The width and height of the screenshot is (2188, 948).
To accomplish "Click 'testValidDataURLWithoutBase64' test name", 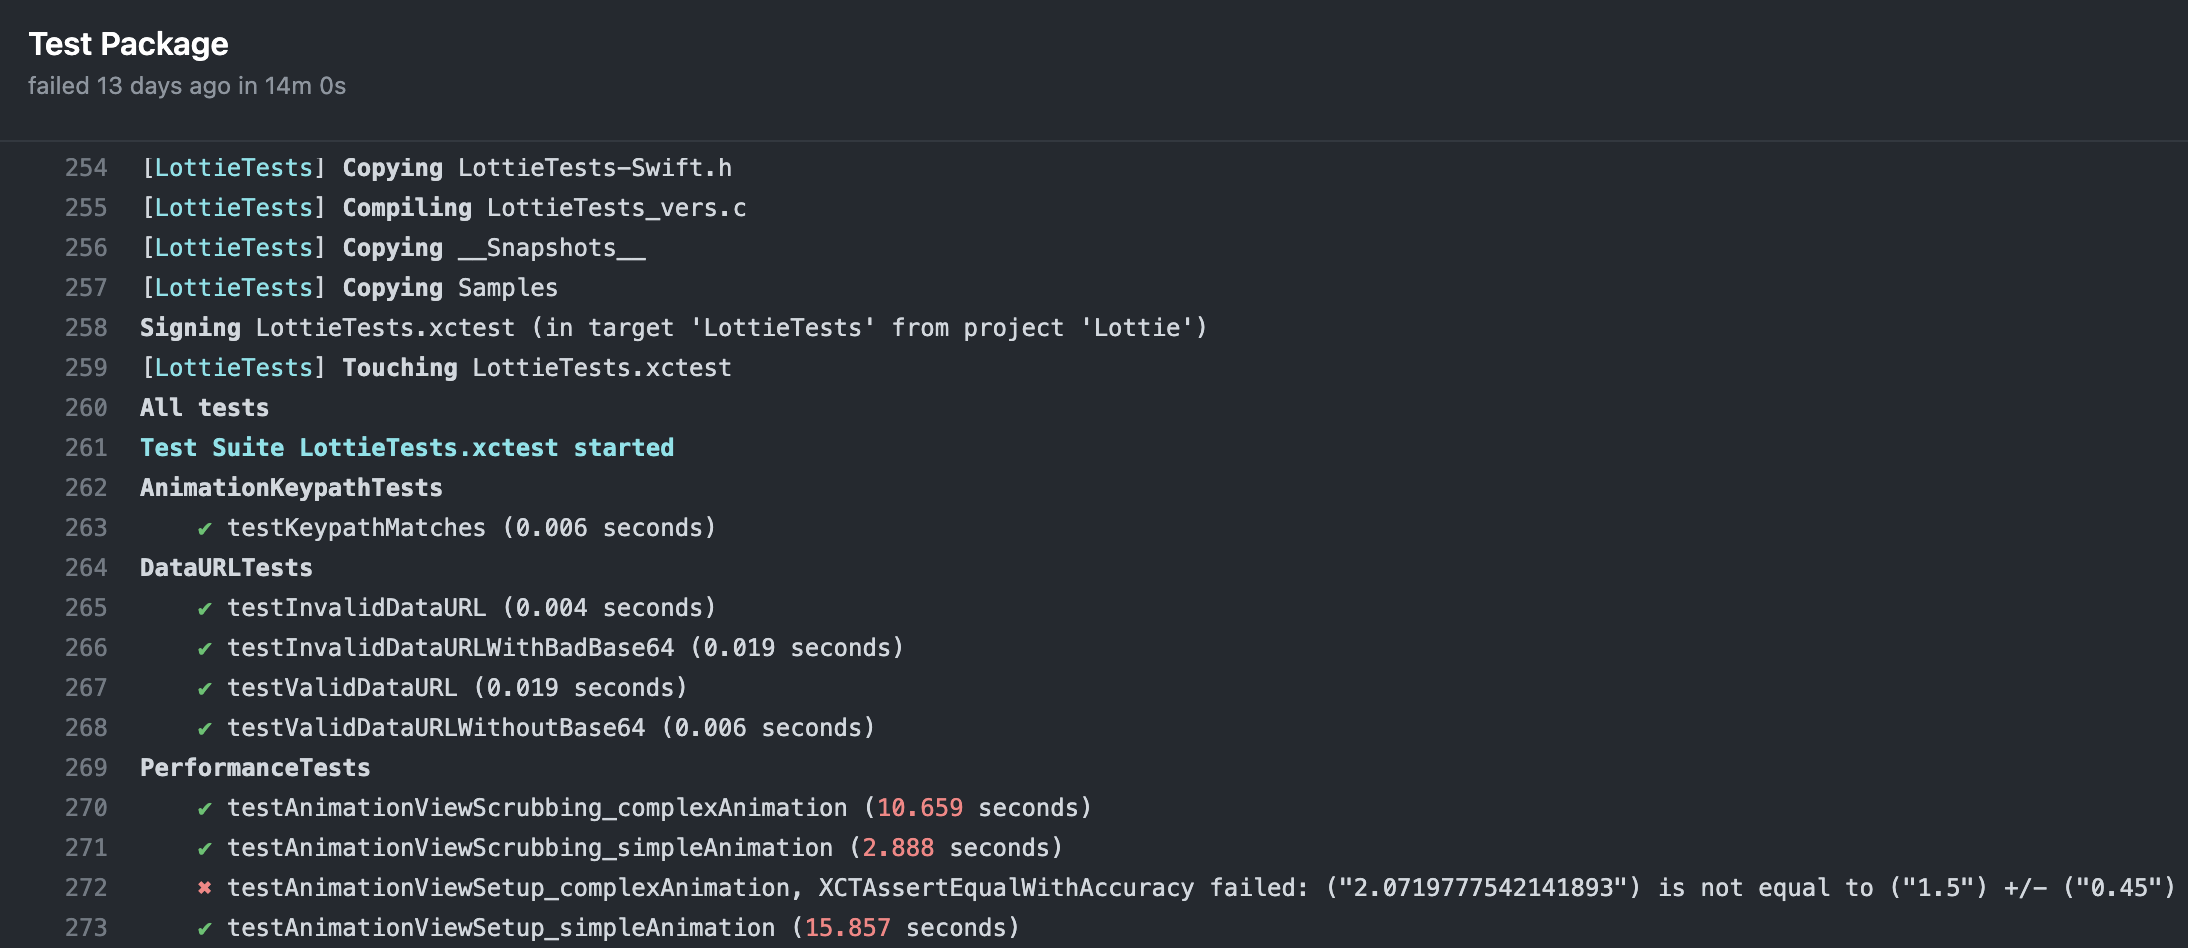I will [436, 728].
